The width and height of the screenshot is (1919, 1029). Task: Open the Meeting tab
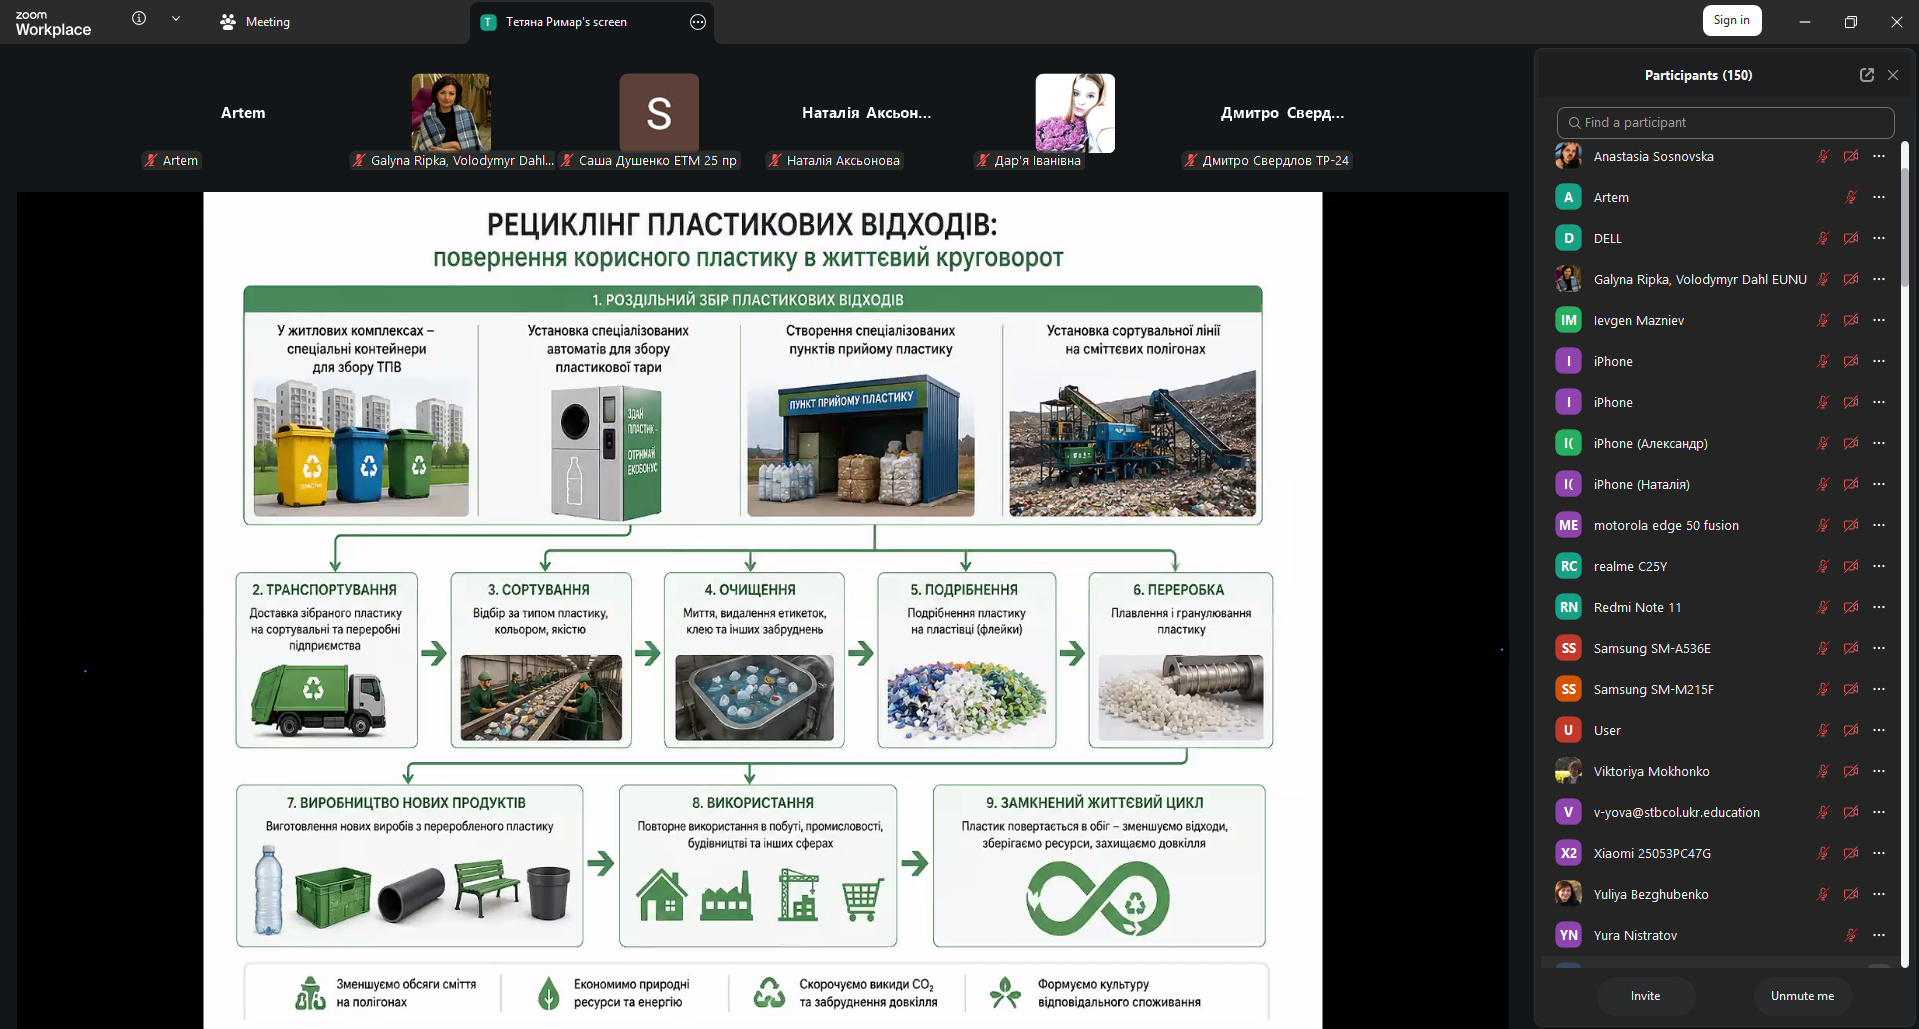(x=255, y=22)
